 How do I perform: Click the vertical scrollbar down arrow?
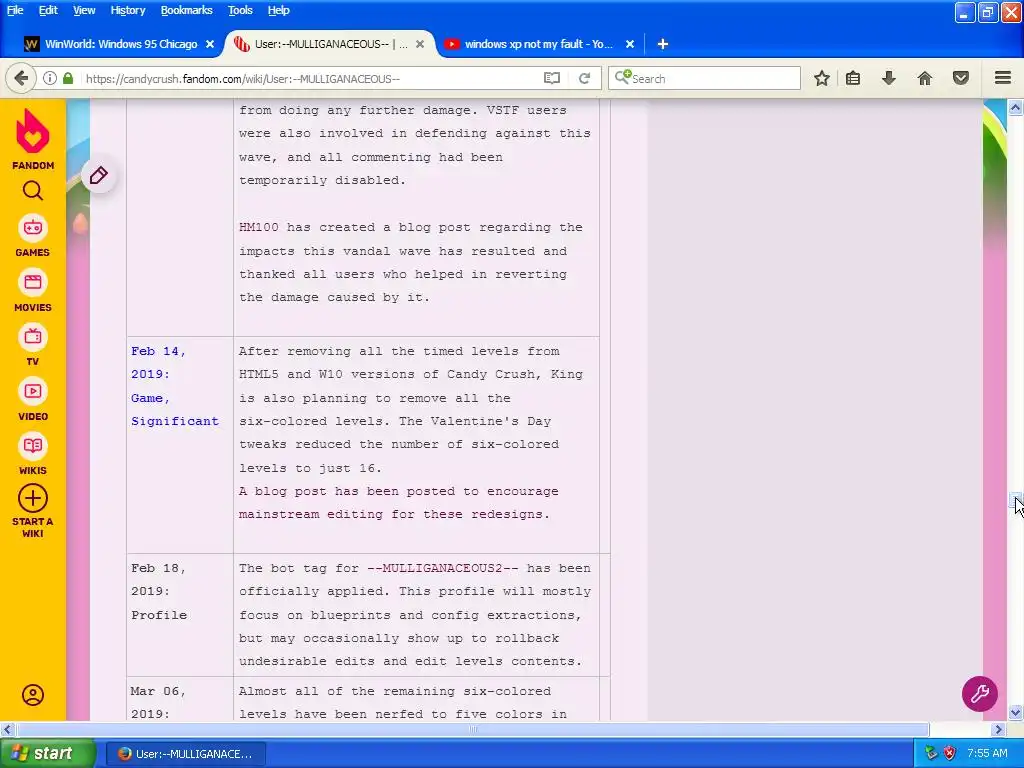1016,712
